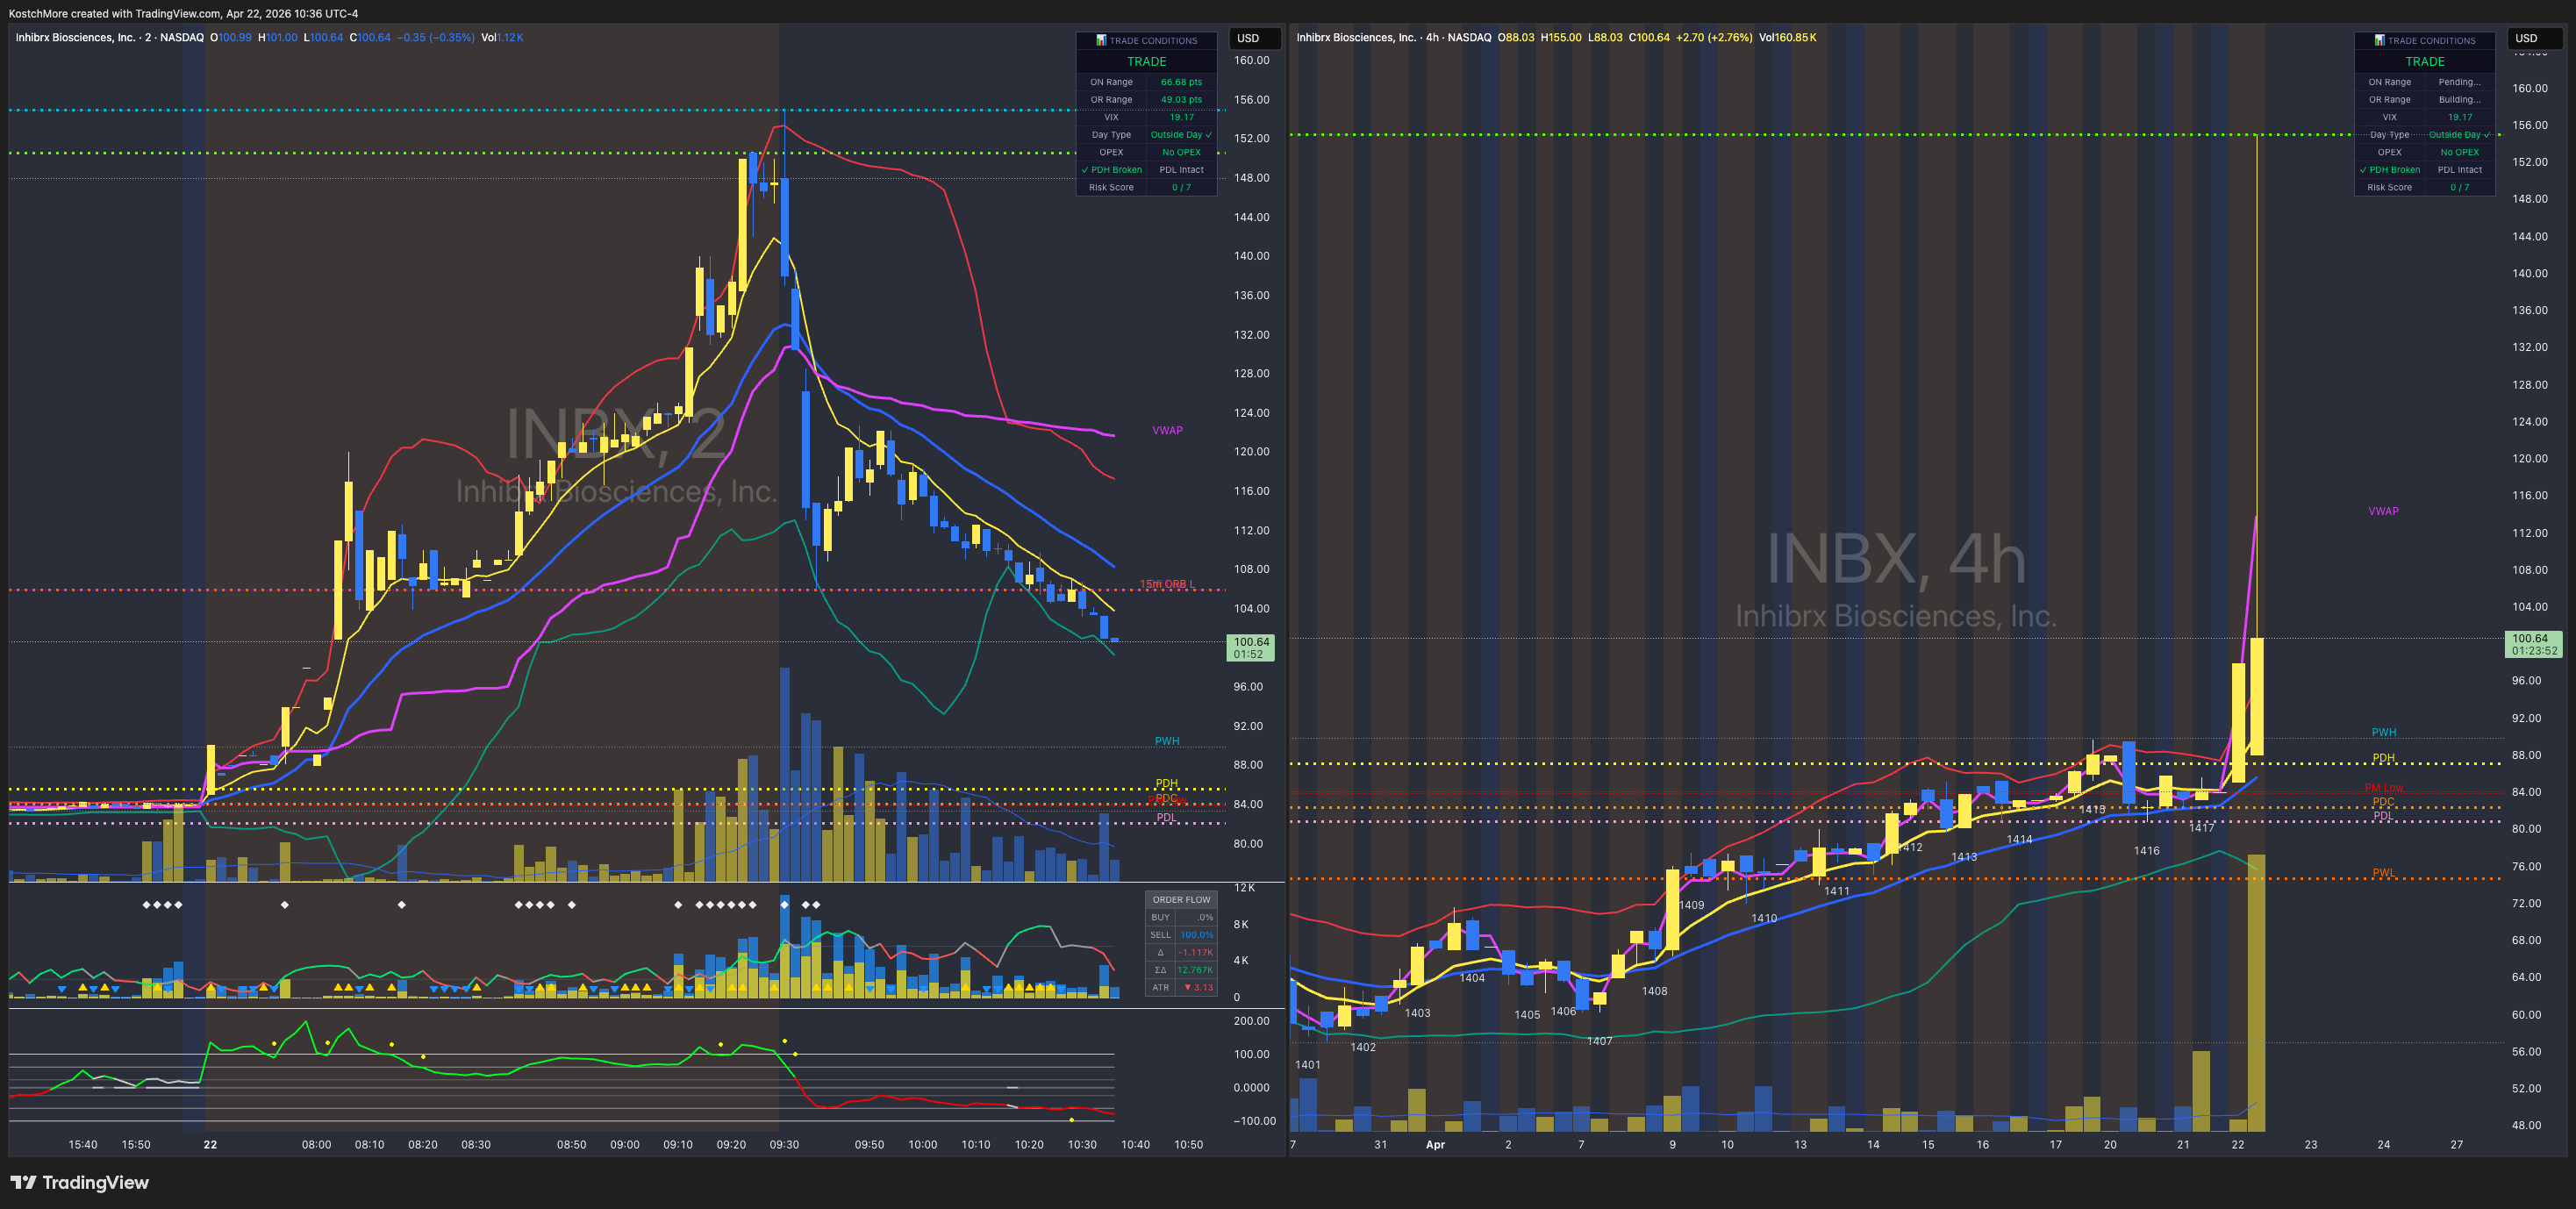Click the change '−0.35 (−0.35%)' in the 2-minute chart header
The image size is (2576, 1209).
pos(436,37)
